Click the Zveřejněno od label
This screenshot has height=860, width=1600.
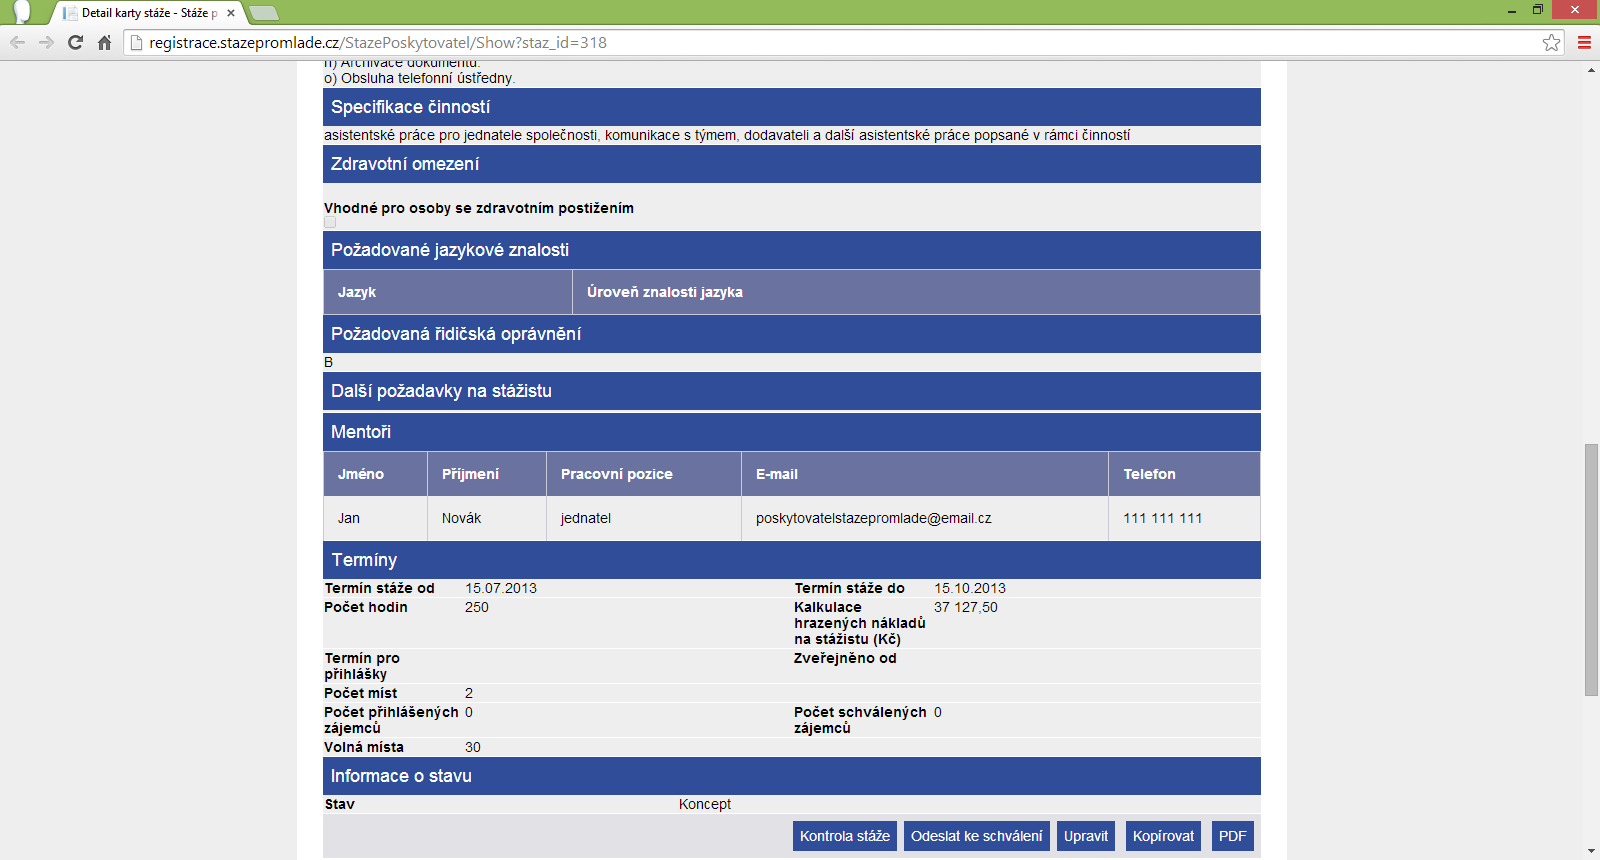(x=845, y=658)
